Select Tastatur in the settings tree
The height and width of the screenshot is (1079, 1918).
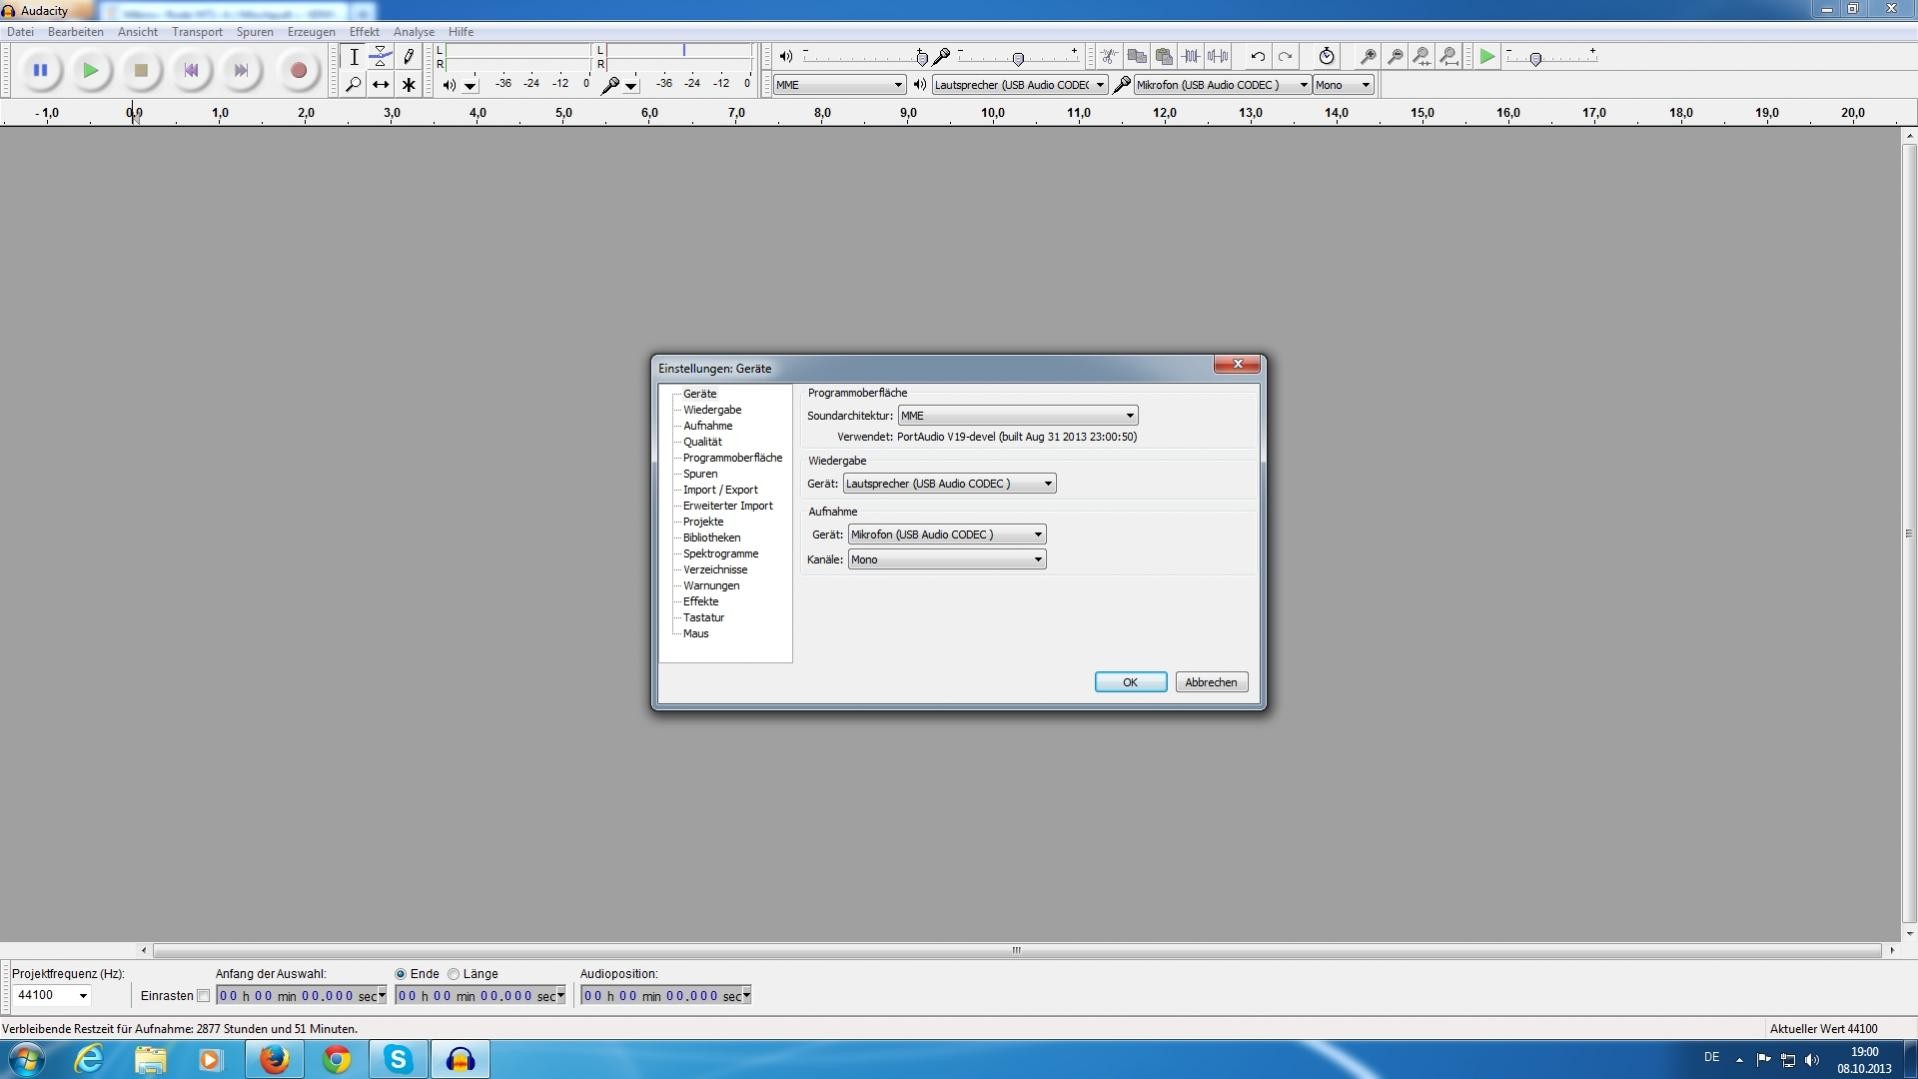703,618
